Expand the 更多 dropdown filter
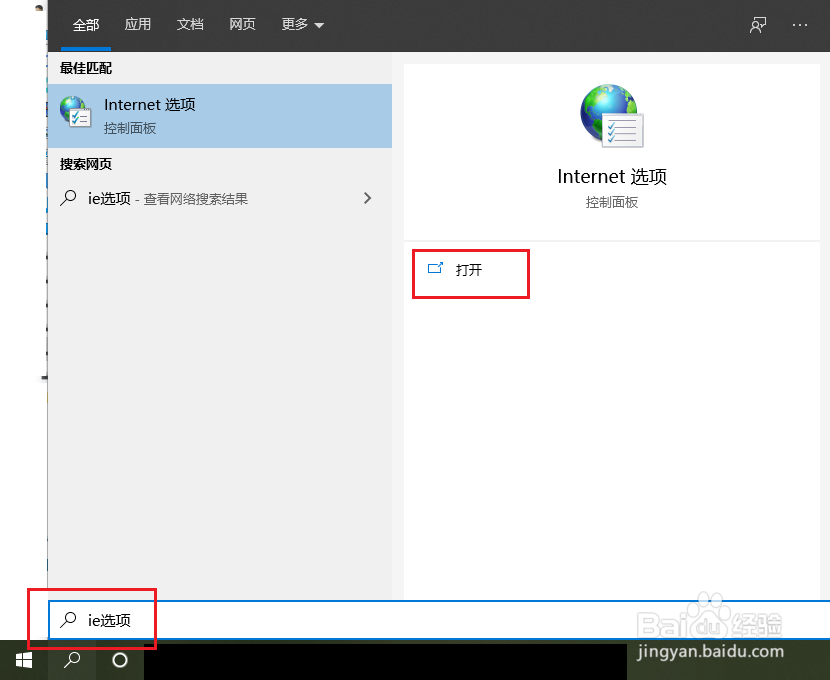 click(x=302, y=24)
